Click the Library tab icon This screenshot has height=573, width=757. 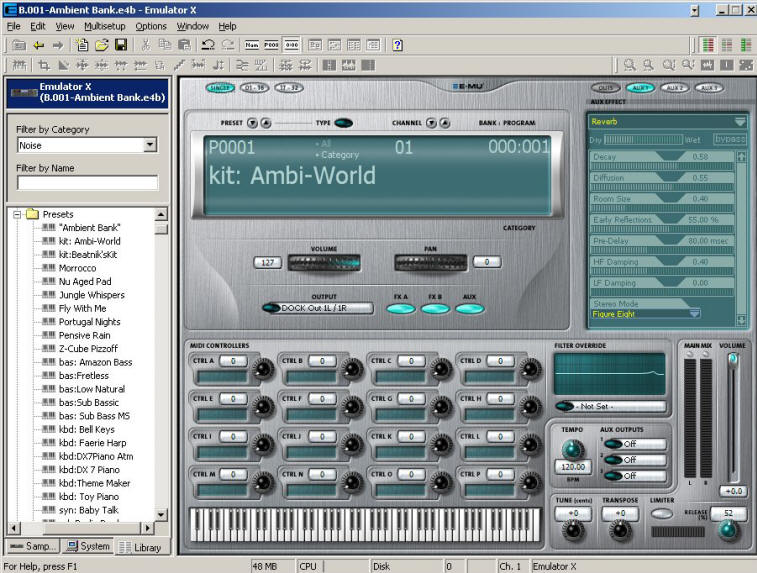coord(125,547)
